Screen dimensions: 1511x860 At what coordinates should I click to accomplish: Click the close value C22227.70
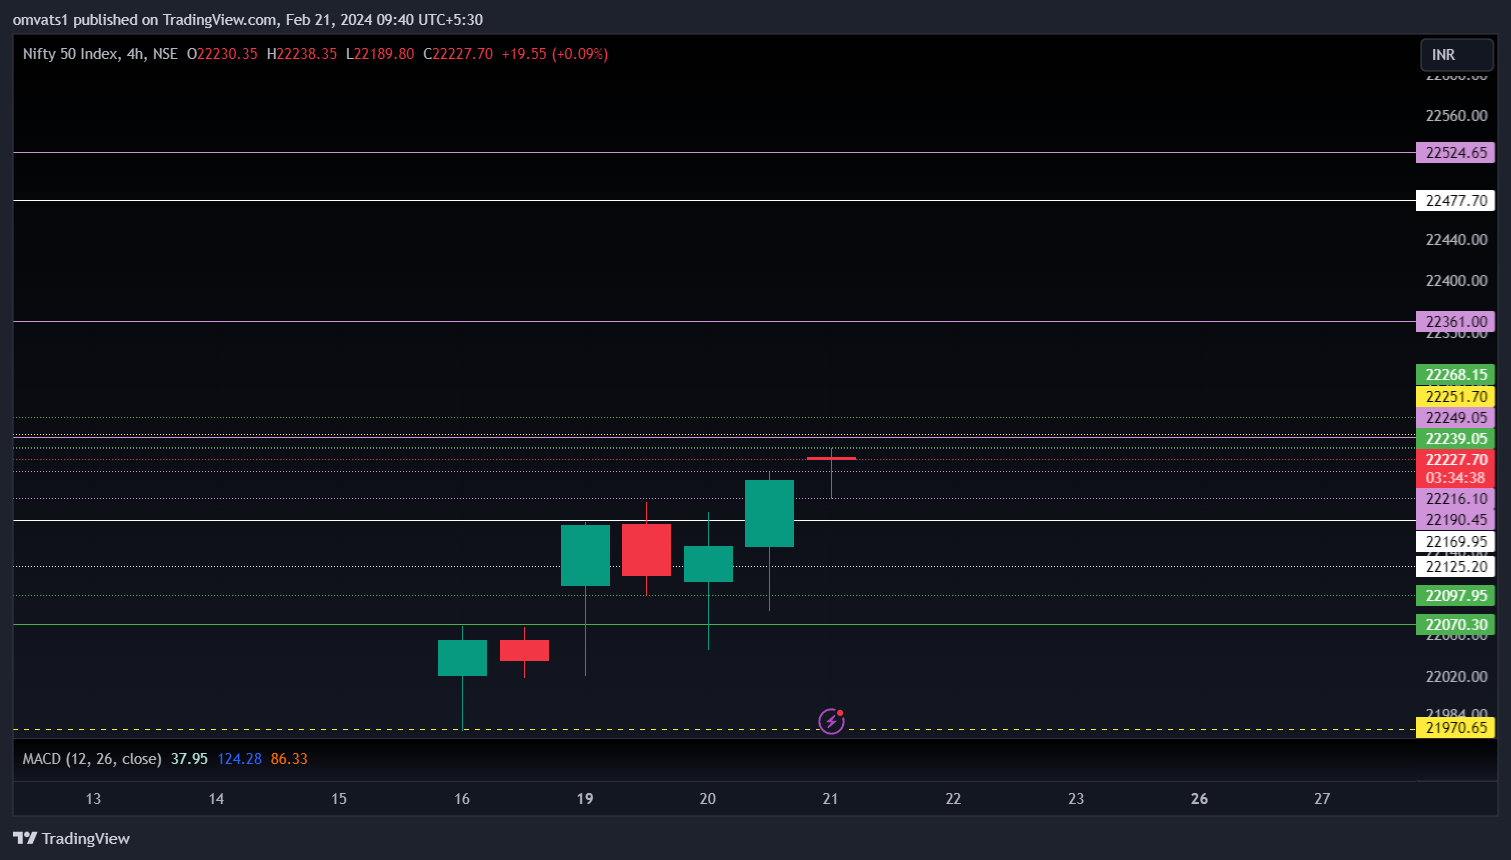pos(458,54)
